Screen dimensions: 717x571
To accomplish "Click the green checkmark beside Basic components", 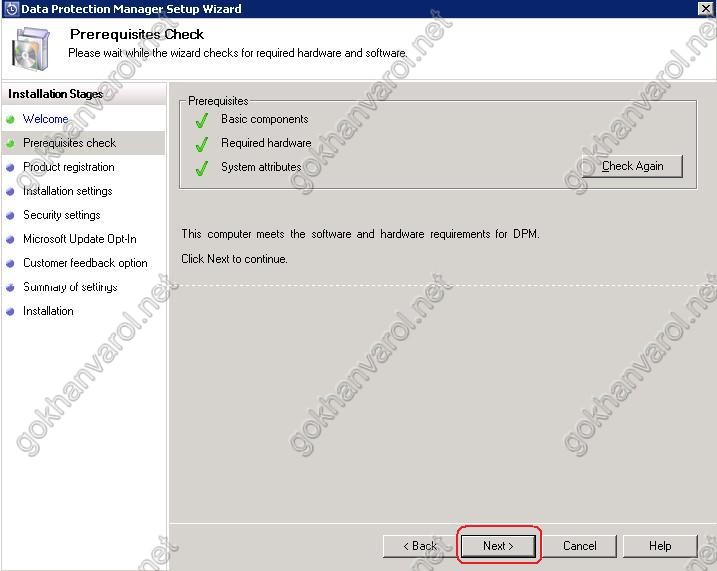I will pos(202,120).
